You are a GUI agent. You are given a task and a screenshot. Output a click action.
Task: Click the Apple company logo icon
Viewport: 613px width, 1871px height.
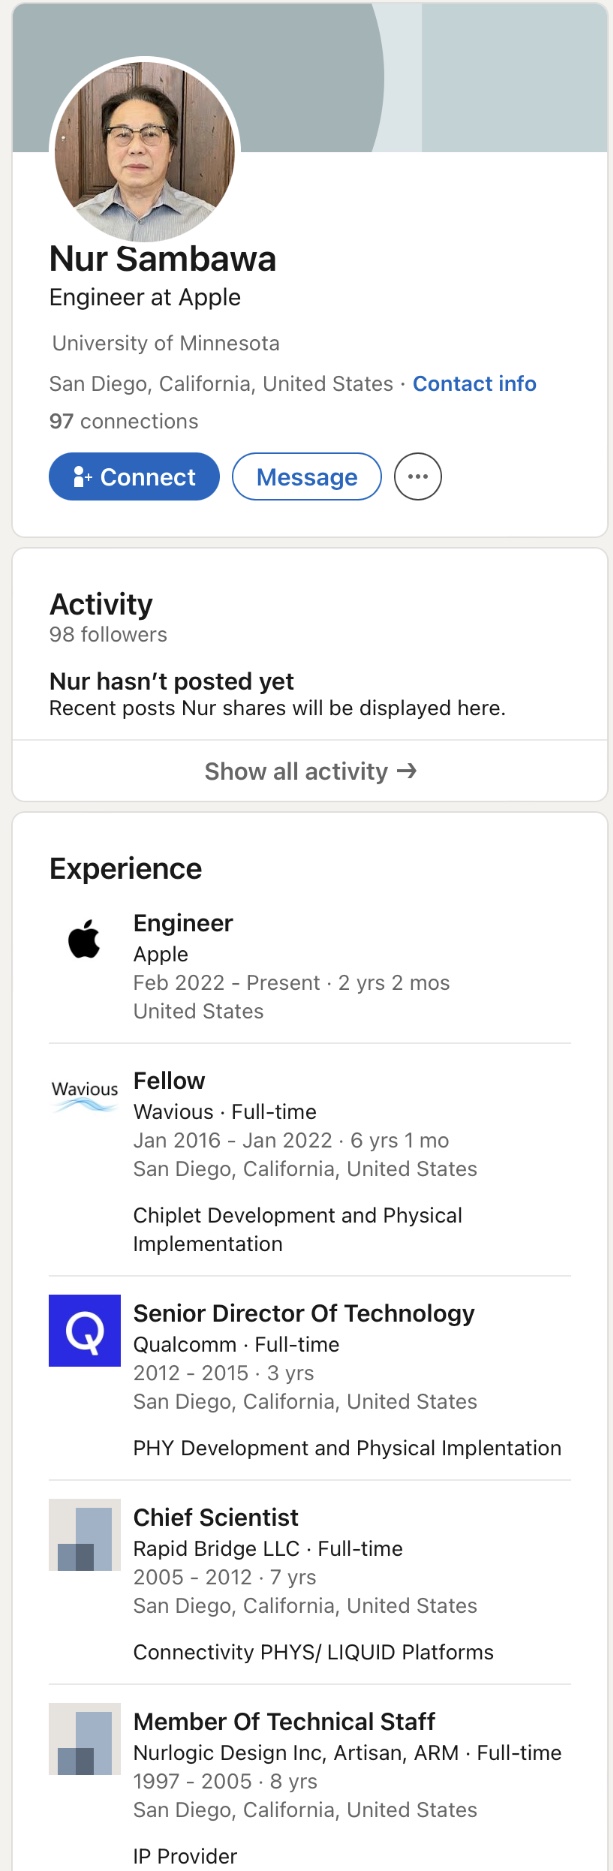84,940
